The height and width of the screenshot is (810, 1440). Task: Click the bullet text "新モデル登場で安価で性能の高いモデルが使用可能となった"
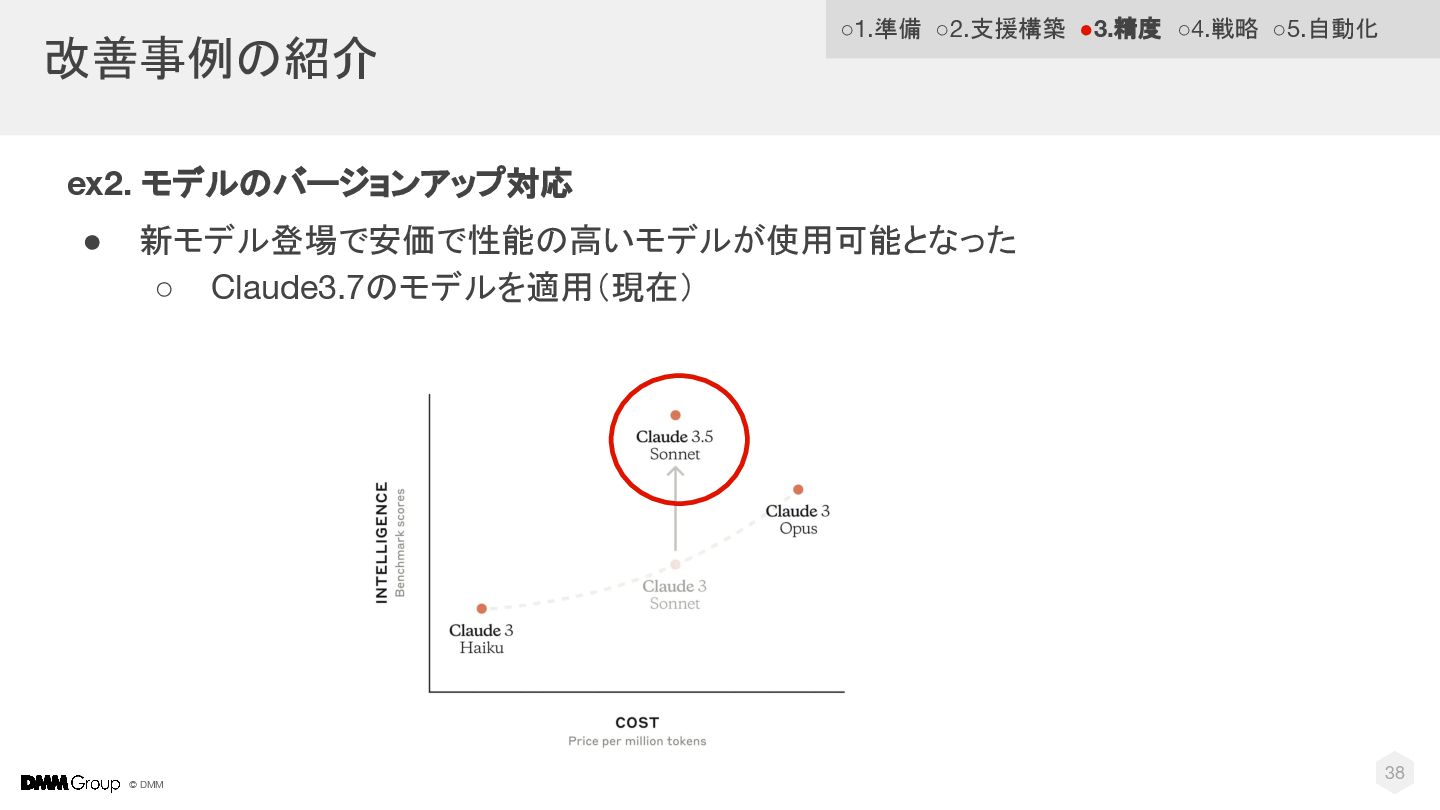tap(578, 240)
